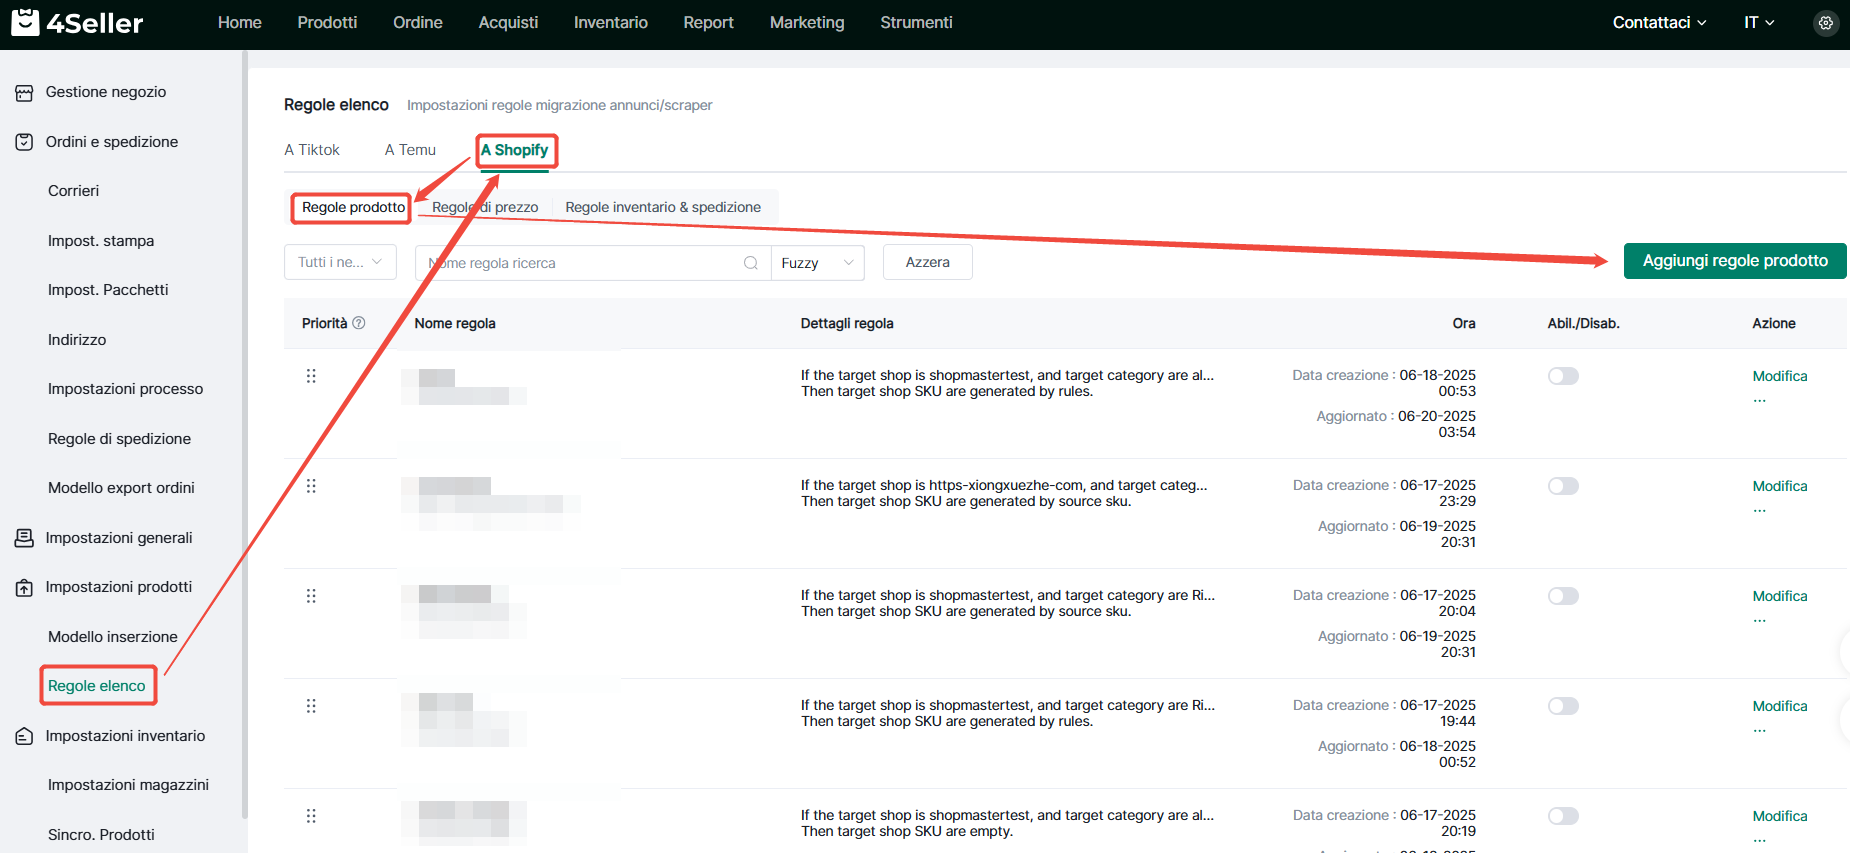Open more actions ellipsis for rule created 19:44
This screenshot has height=853, width=1850.
1760,730
